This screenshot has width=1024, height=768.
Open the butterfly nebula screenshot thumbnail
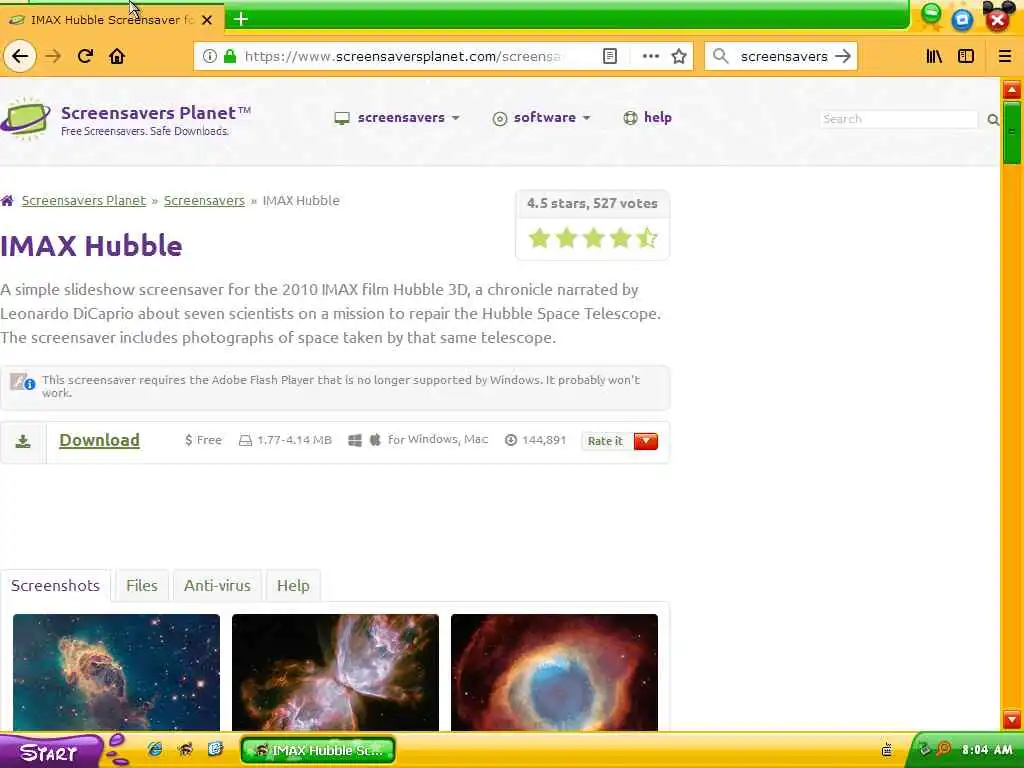[x=335, y=672]
